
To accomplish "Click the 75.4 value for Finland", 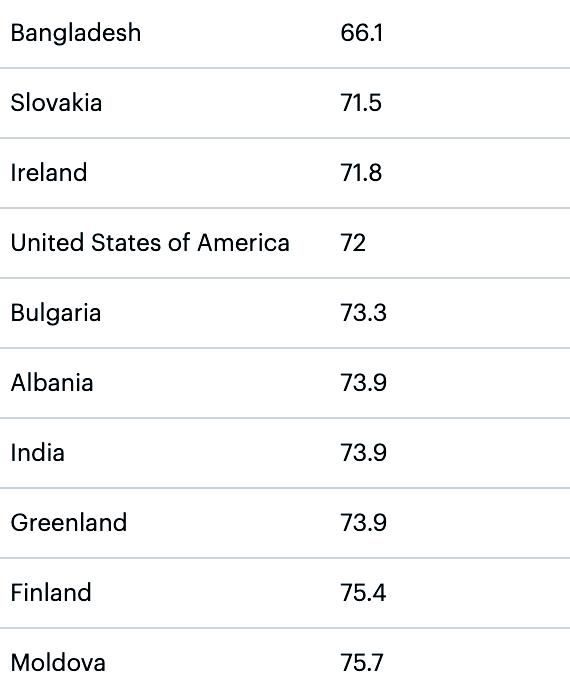I will (x=363, y=593).
